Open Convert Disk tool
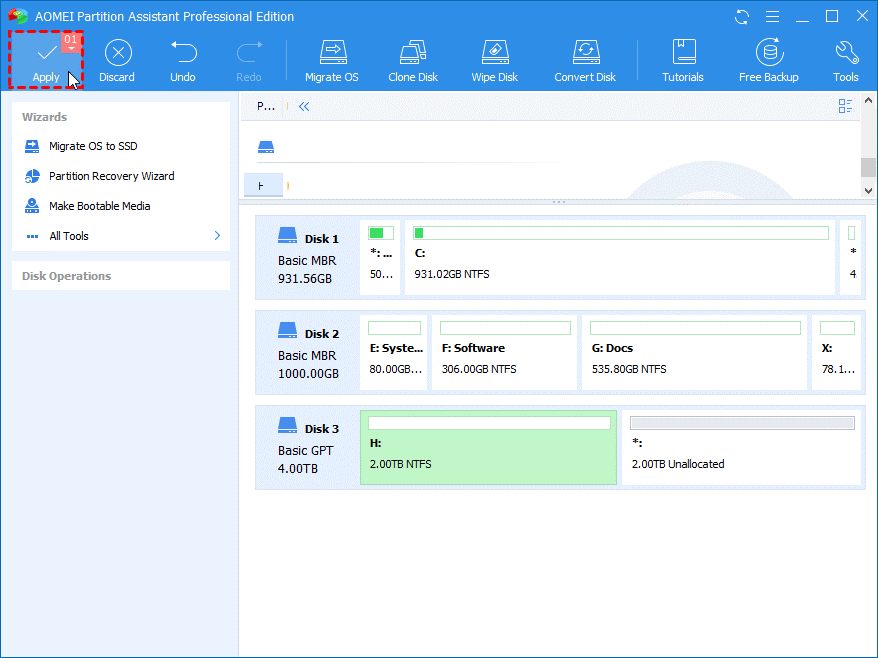 click(x=585, y=60)
